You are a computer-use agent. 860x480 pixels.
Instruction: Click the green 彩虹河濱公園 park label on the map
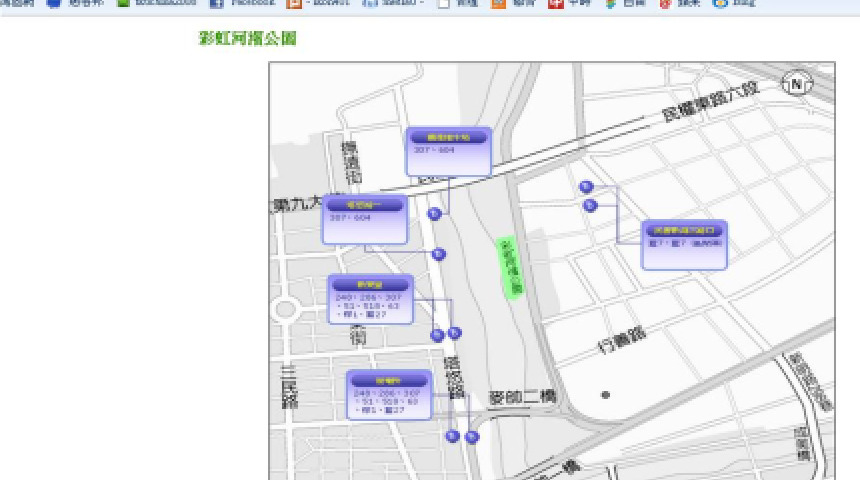point(510,267)
